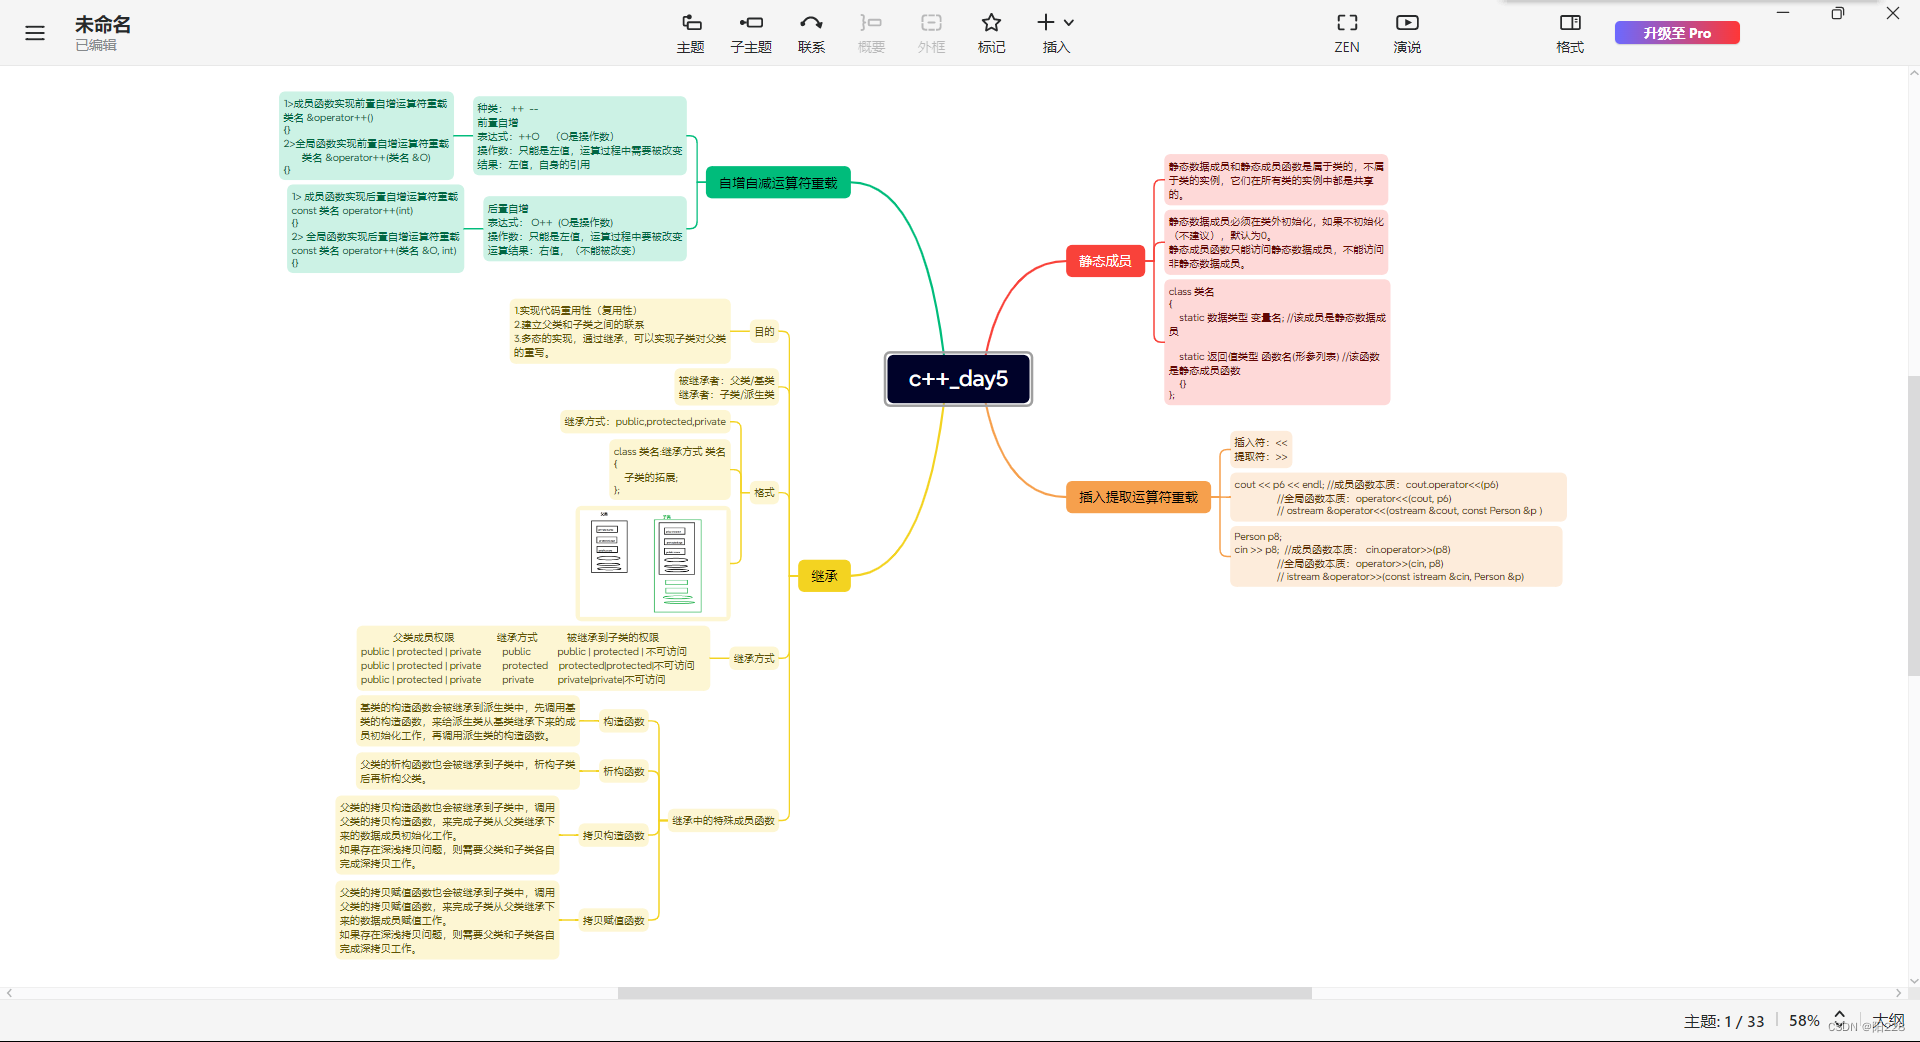The image size is (1920, 1042).
Task: Click the scroll up arrow
Action: click(x=1913, y=73)
